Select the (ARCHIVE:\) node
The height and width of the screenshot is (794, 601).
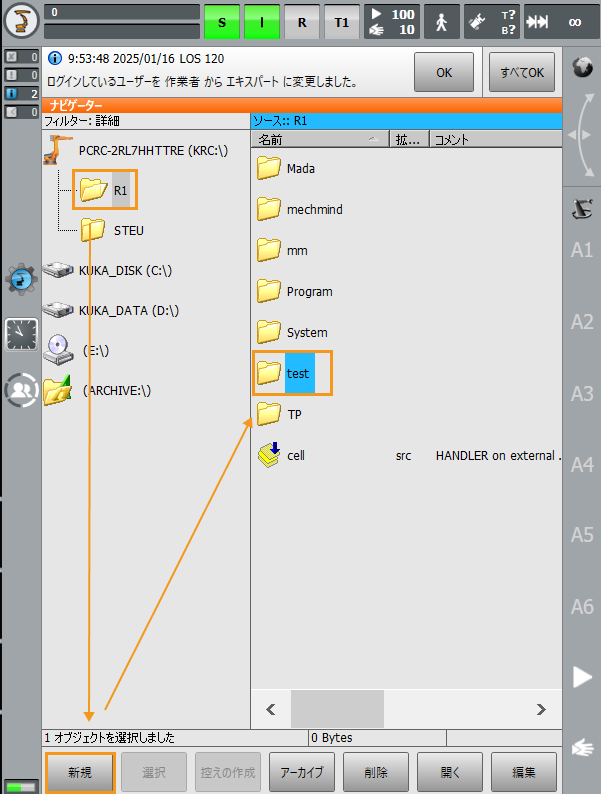[97, 390]
